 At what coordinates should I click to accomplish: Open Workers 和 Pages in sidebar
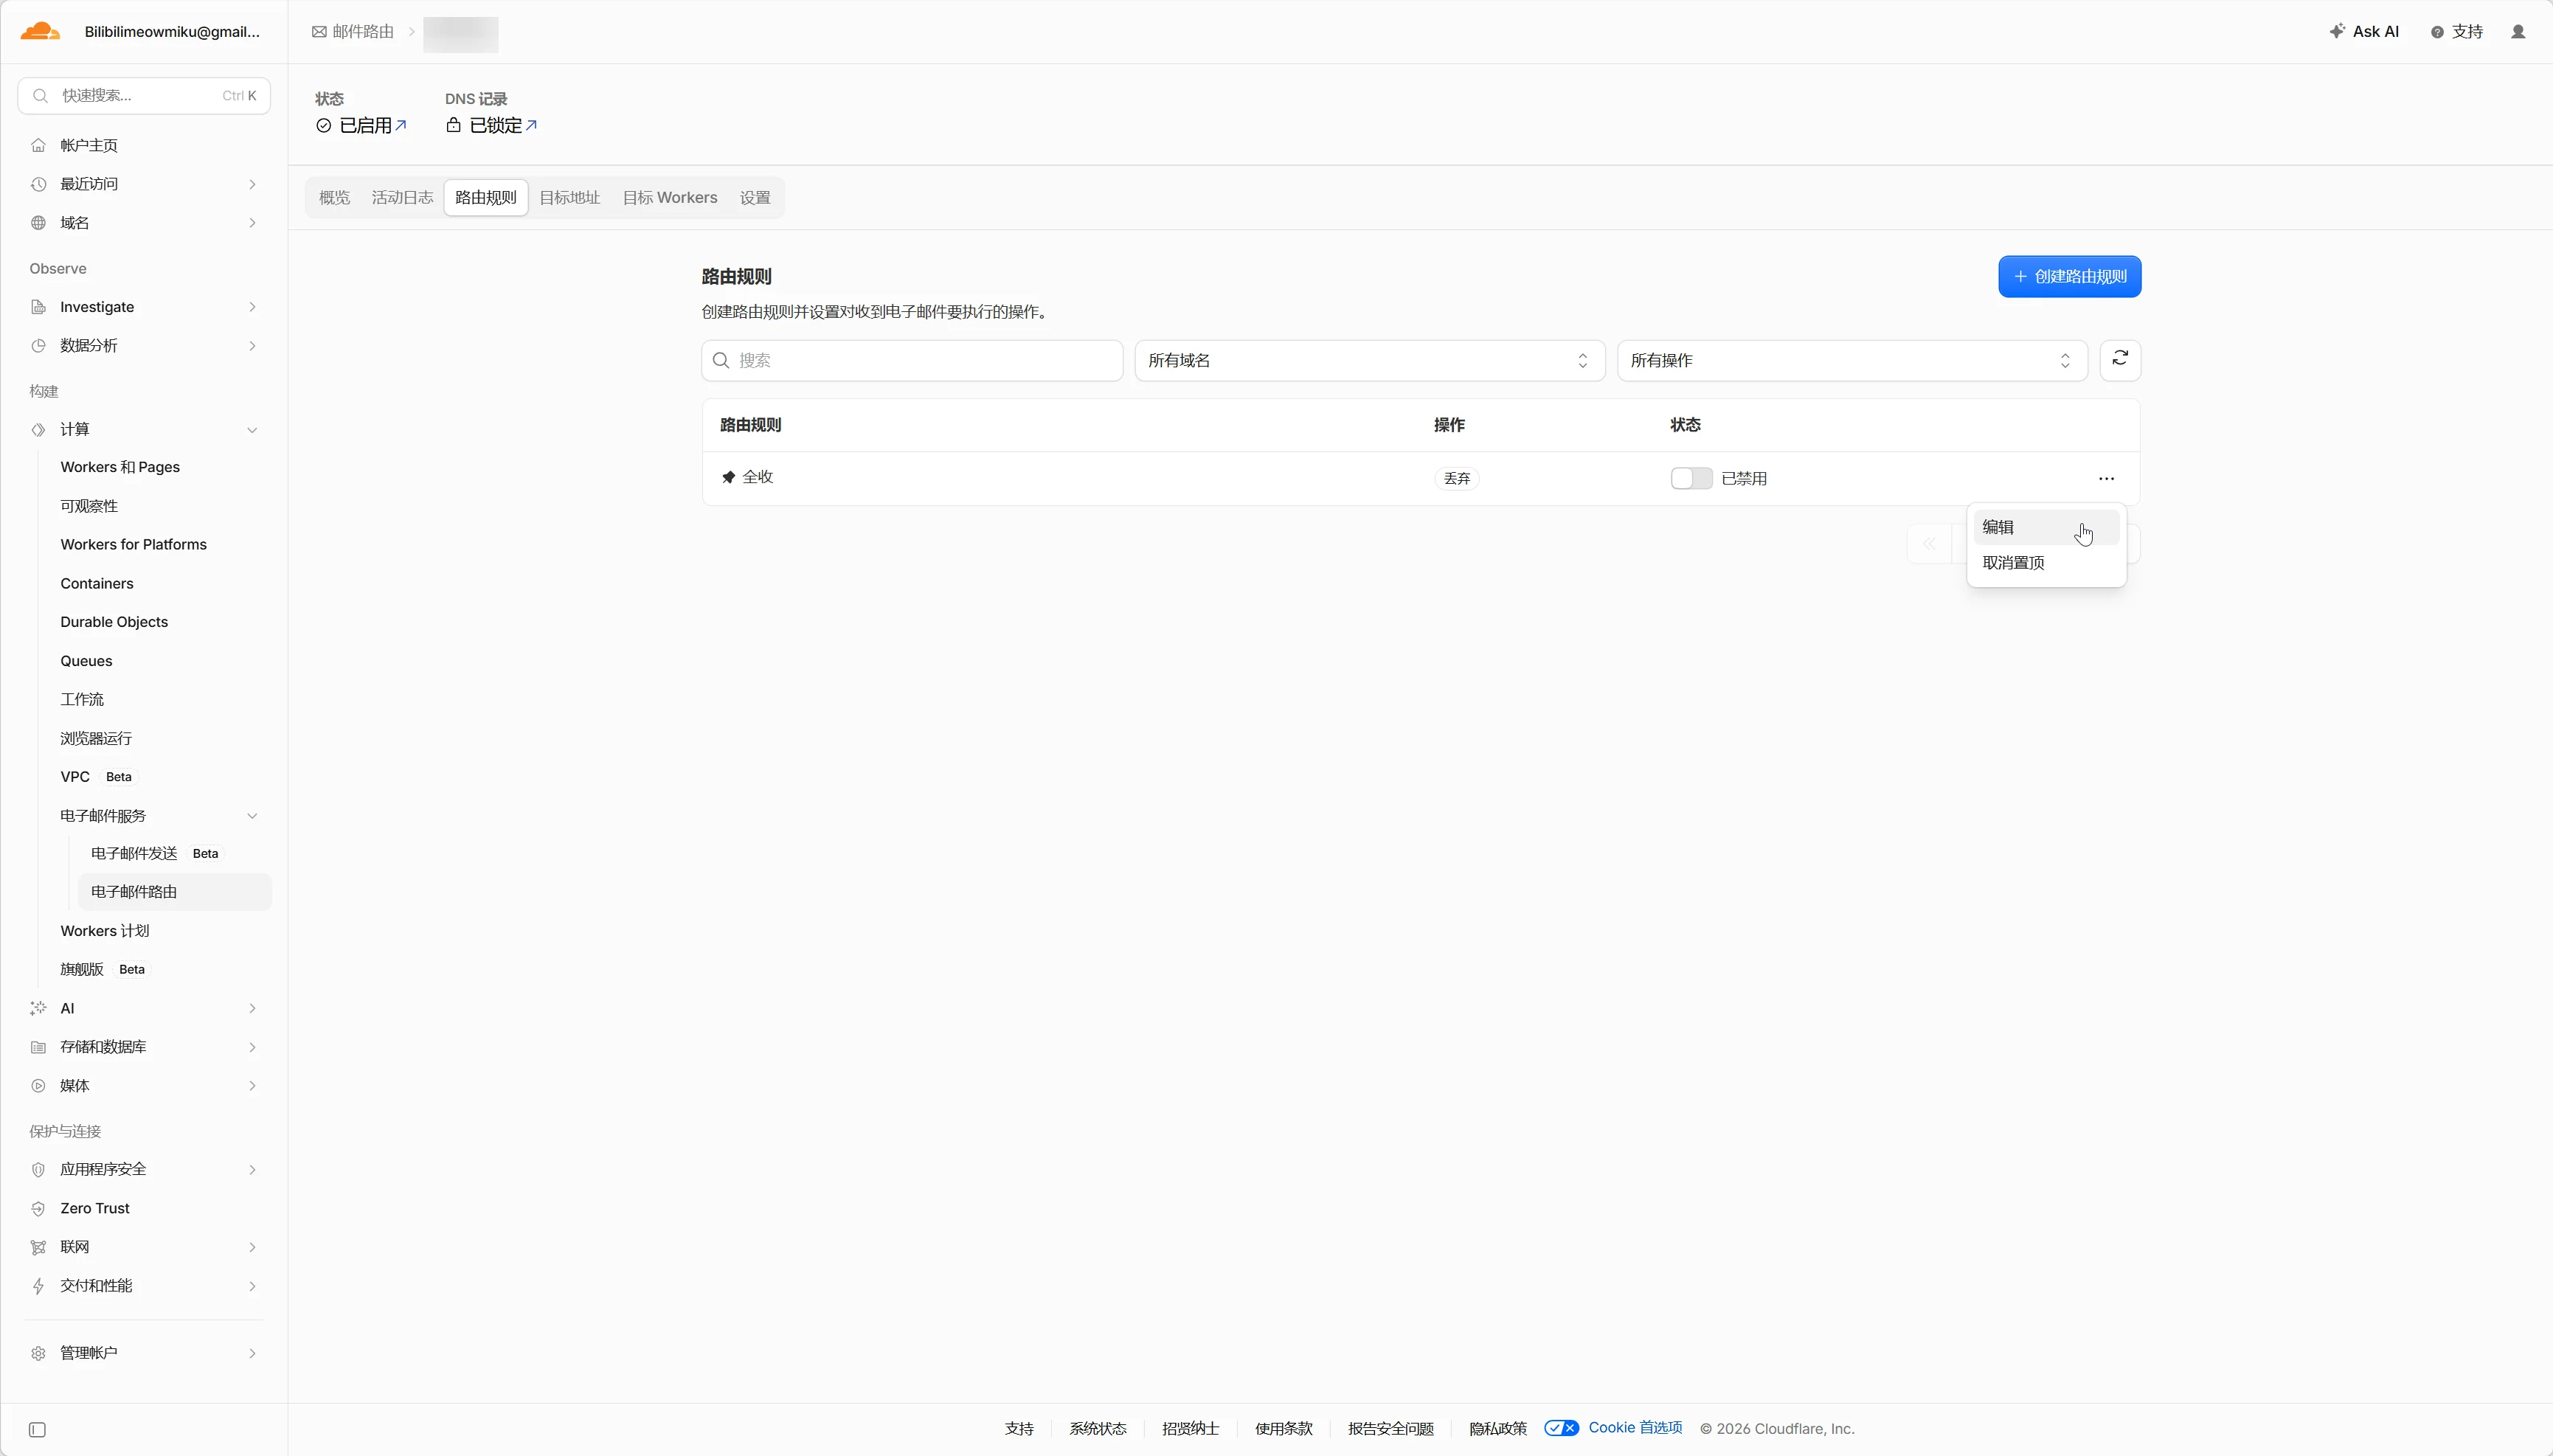point(120,467)
